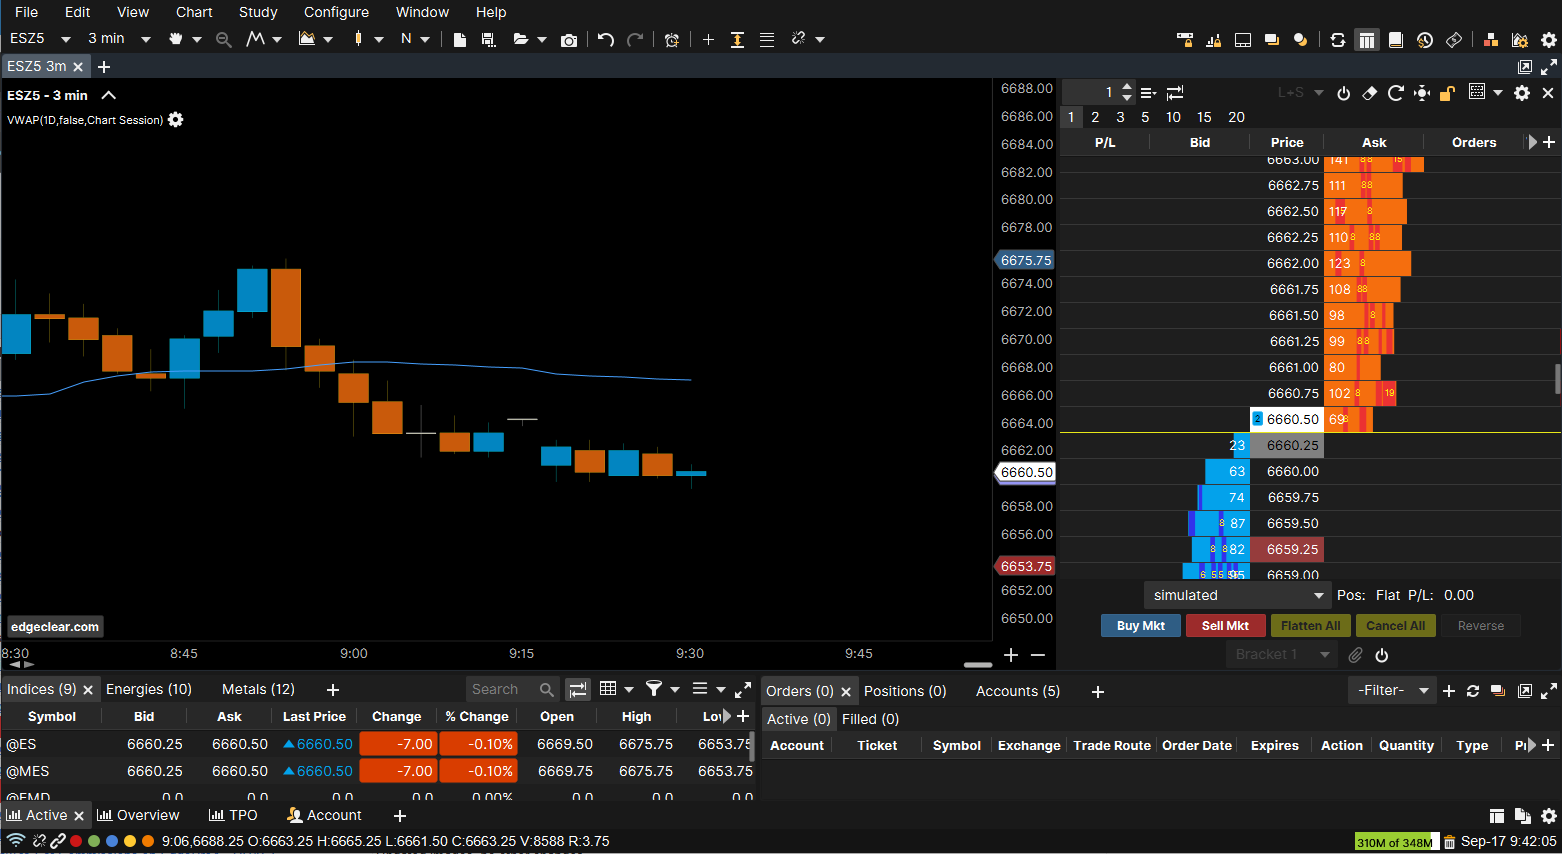This screenshot has width=1562, height=854.
Task: Recenter the DOM price ladder
Action: (1421, 93)
